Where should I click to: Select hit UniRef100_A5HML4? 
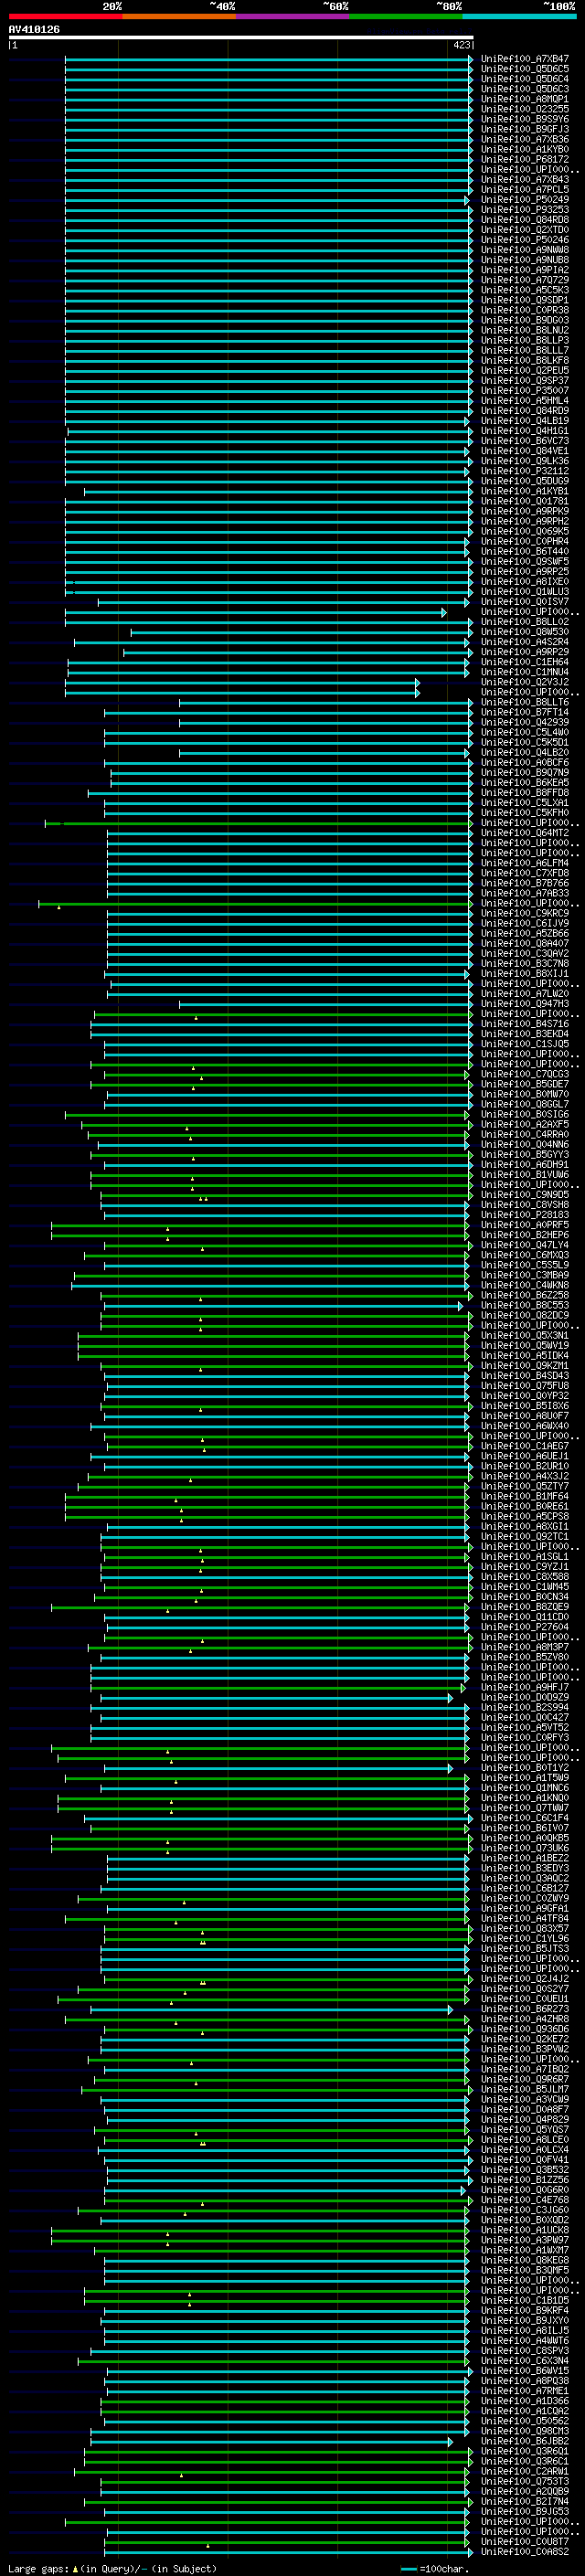tap(525, 400)
